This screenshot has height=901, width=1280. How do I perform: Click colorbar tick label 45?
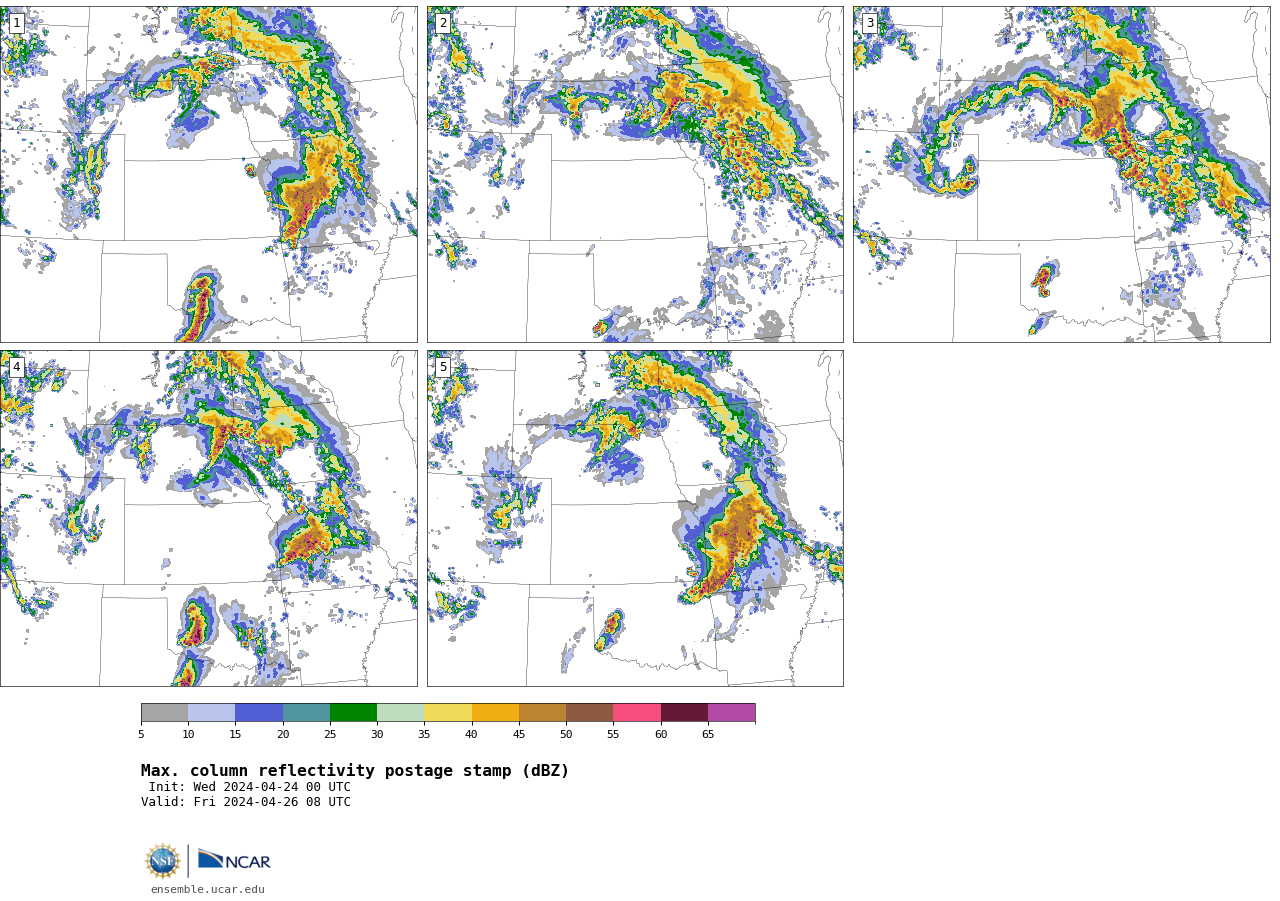[x=519, y=735]
